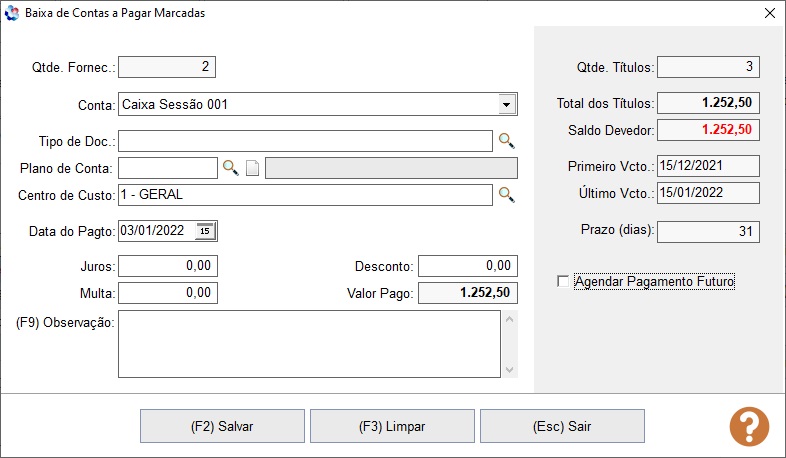Enable Agendar Pagamento Futuro checkbox

(x=563, y=281)
